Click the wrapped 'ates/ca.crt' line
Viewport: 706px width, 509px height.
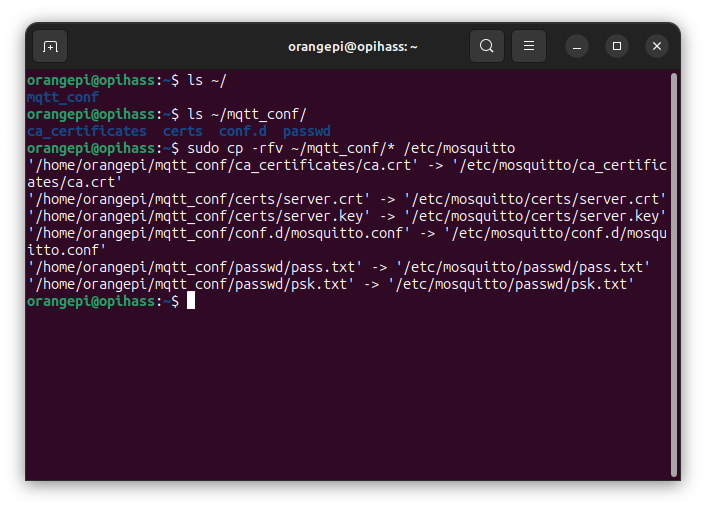pyautogui.click(x=75, y=182)
